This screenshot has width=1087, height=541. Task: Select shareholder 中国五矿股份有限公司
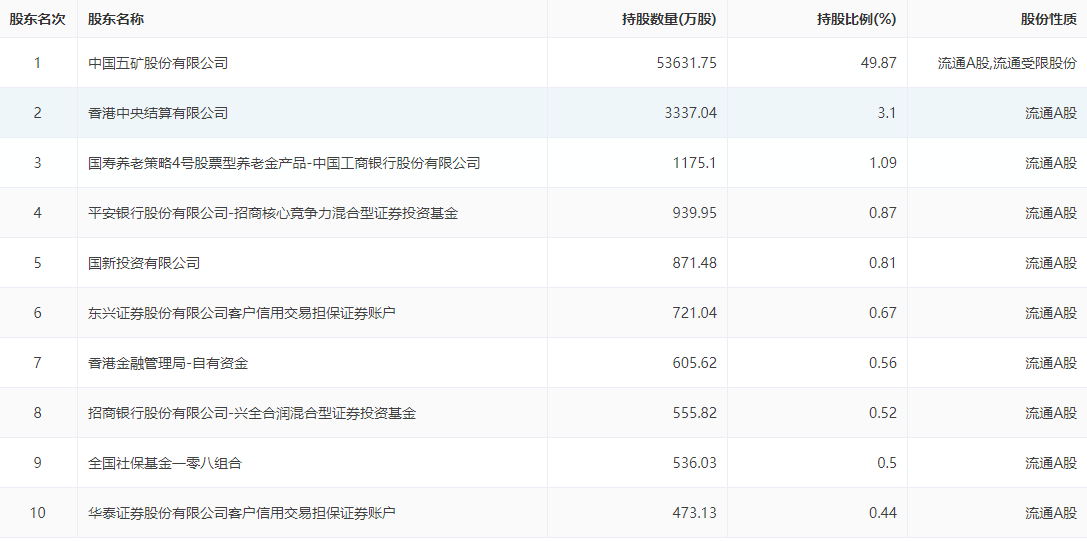(x=158, y=63)
